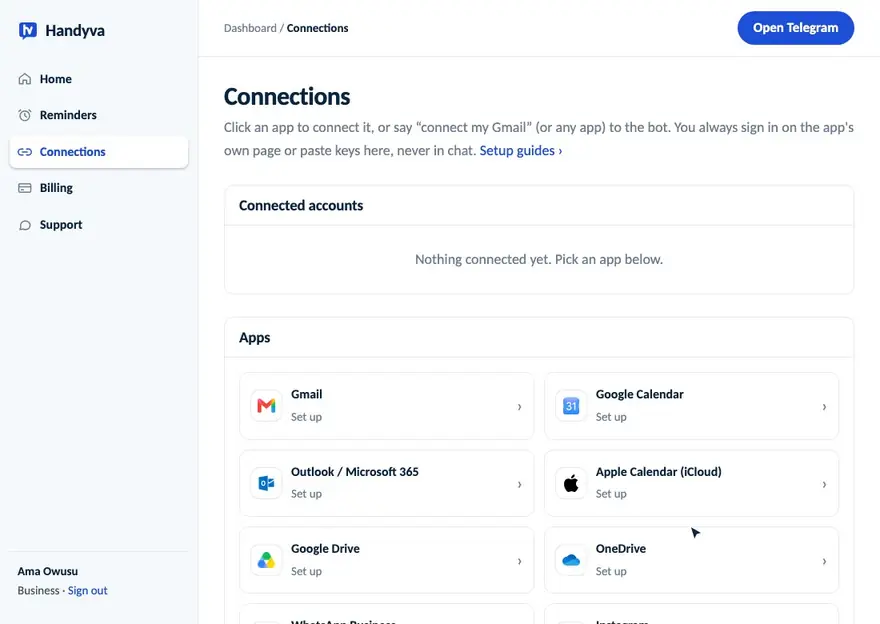Click the Connections breadcrumb text
Screen dimensions: 880x624
click(x=318, y=28)
